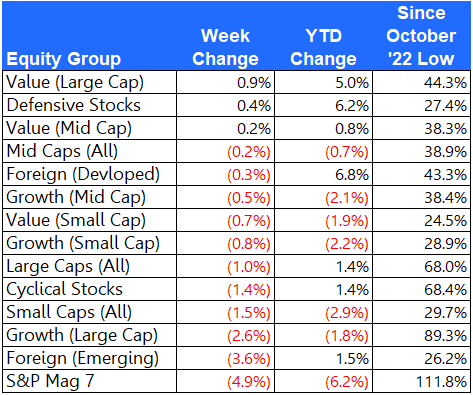The width and height of the screenshot is (473, 395).
Task: Click the Value (Large Cap) row label
Action: tap(75, 82)
